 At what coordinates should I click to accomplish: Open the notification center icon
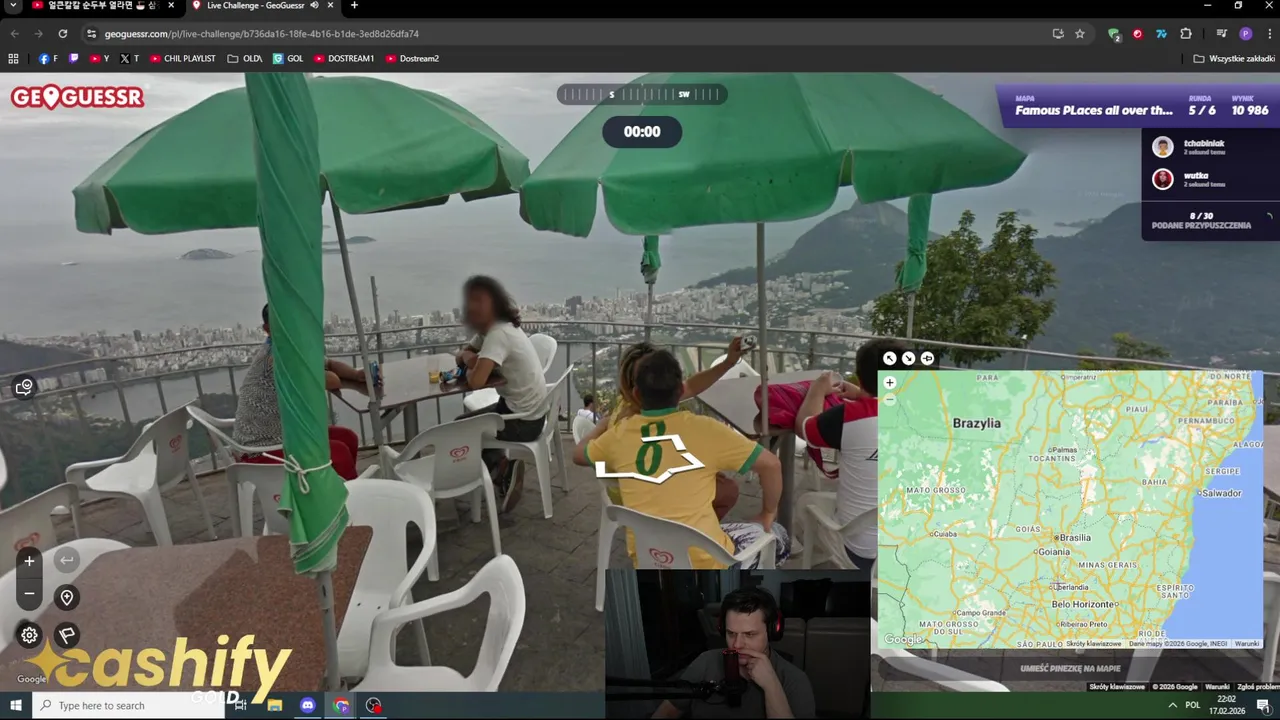1263,706
